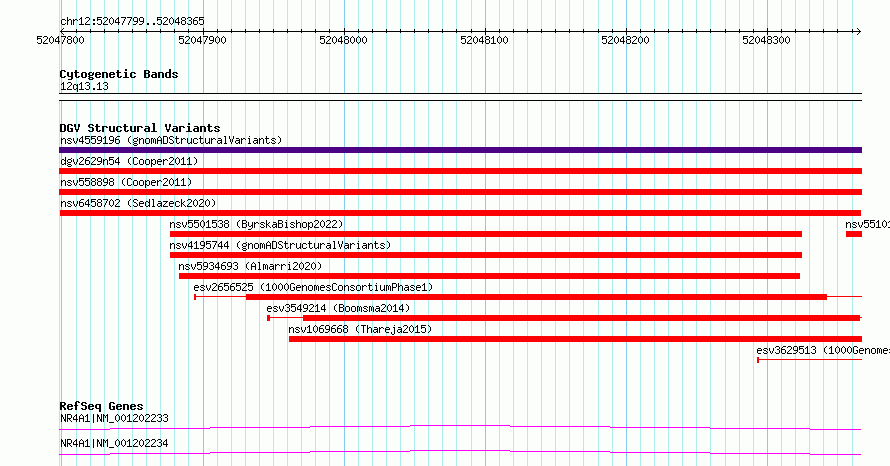This screenshot has width=890, height=466.
Task: Open the Cytogenetic Bands track heading
Action: point(119,74)
